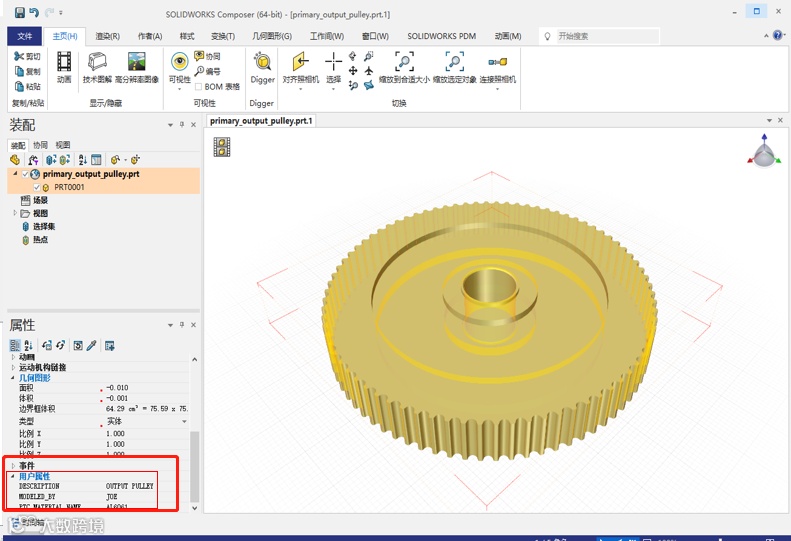This screenshot has height=541, width=791.
Task: Click 缩放到合适大小 zoom to fit
Action: 404,67
